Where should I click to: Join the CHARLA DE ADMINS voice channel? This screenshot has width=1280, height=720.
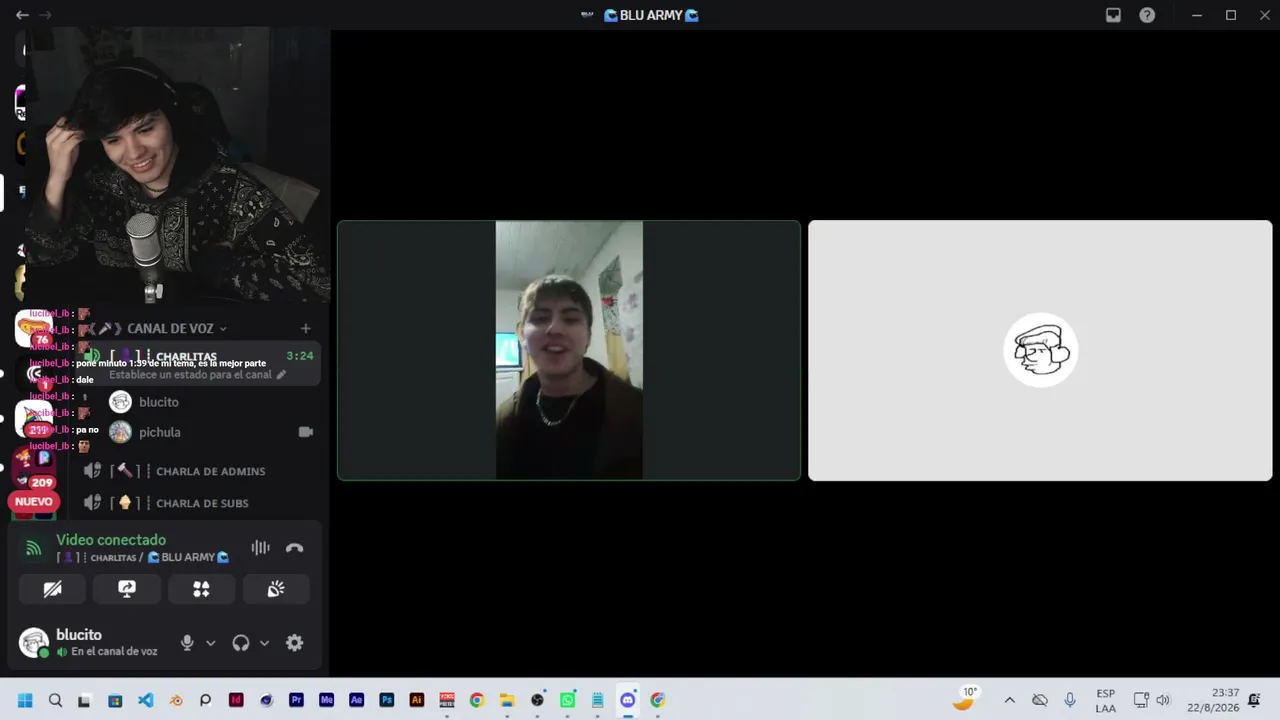click(200, 471)
